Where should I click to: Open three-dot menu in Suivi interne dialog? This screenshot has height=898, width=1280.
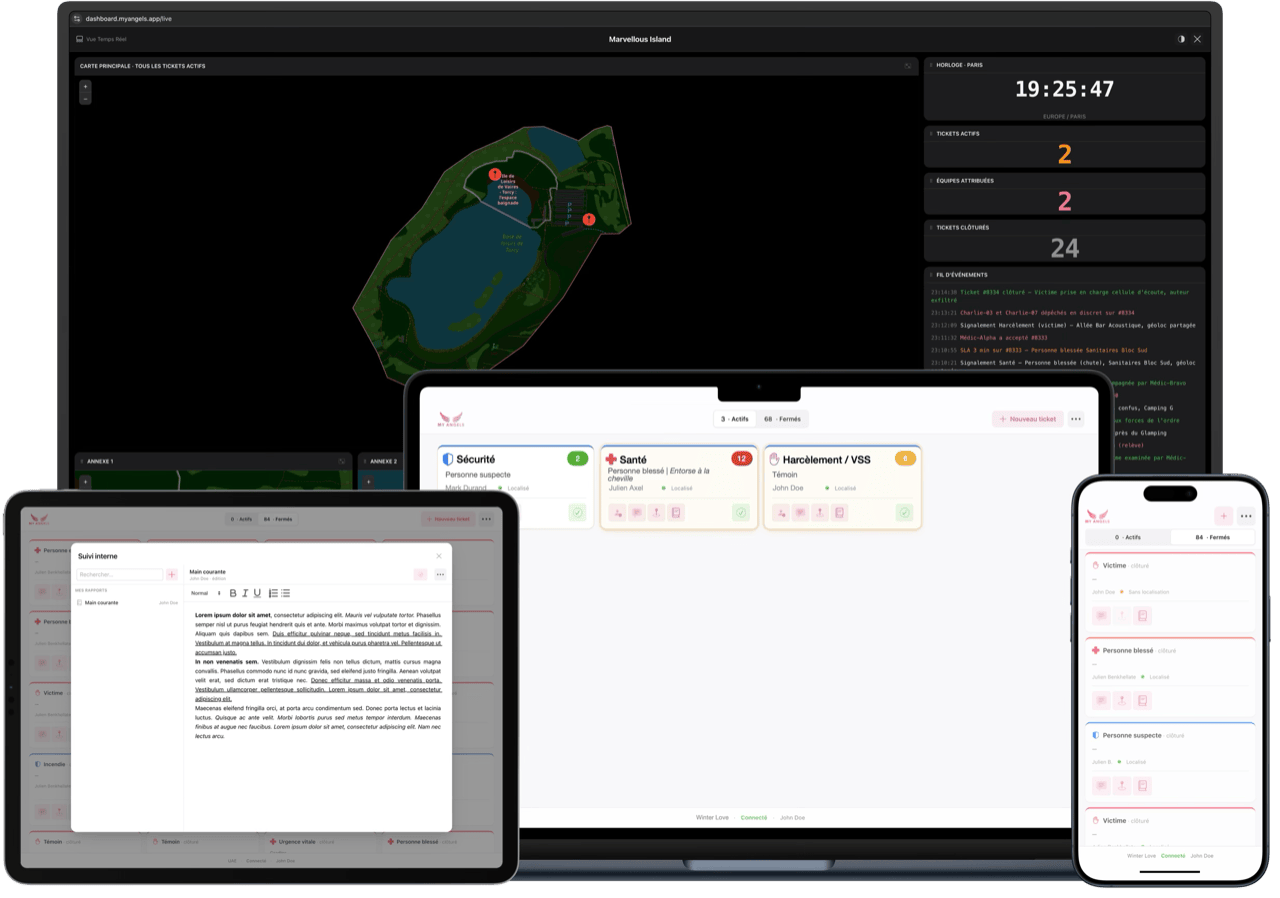[440, 575]
